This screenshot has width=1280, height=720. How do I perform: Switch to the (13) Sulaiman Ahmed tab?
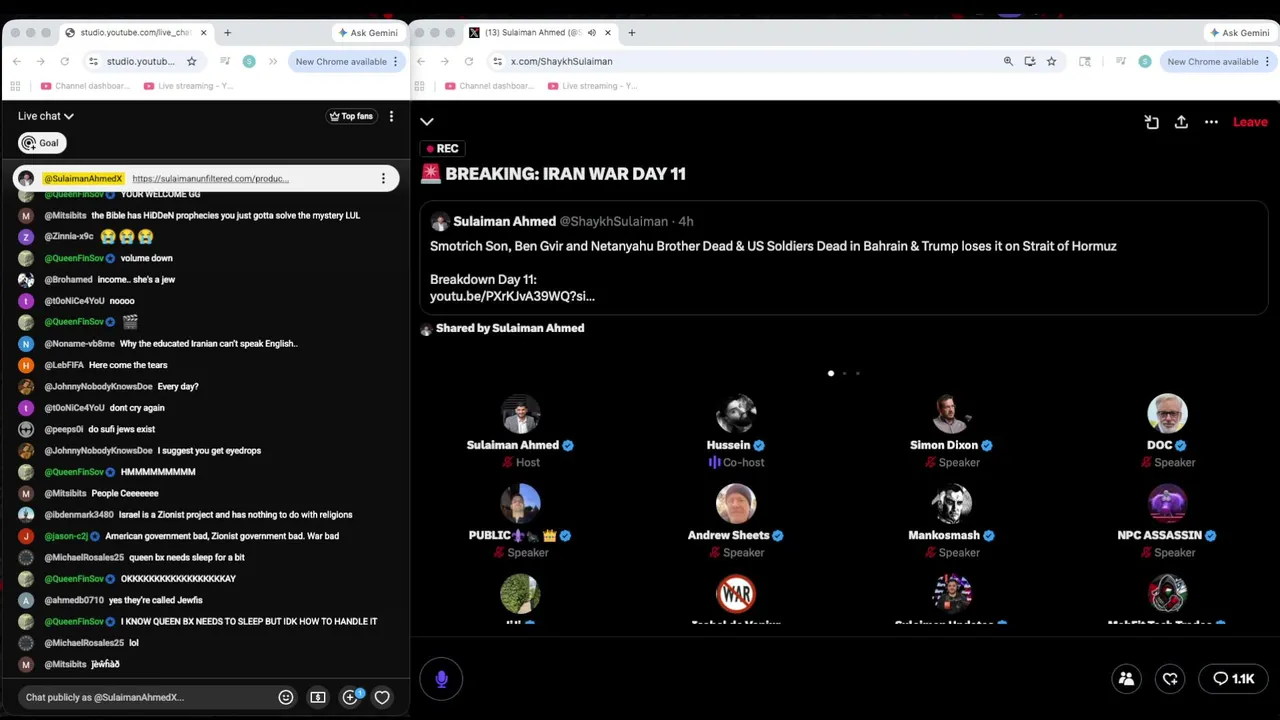pos(540,32)
